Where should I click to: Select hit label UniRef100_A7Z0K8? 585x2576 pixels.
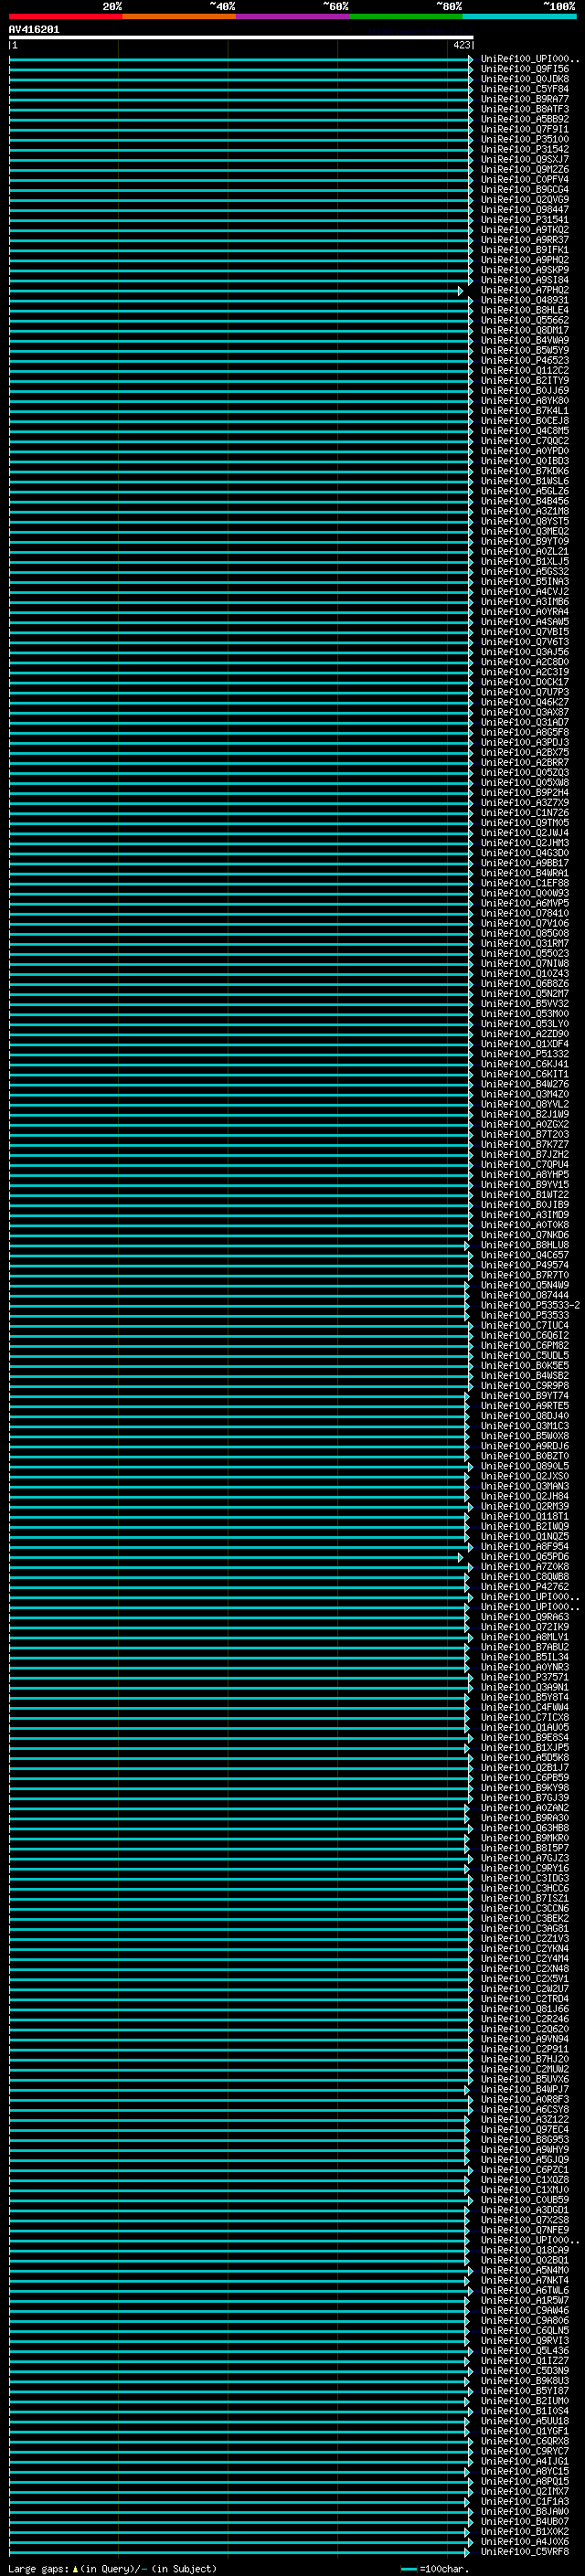tap(525, 1568)
